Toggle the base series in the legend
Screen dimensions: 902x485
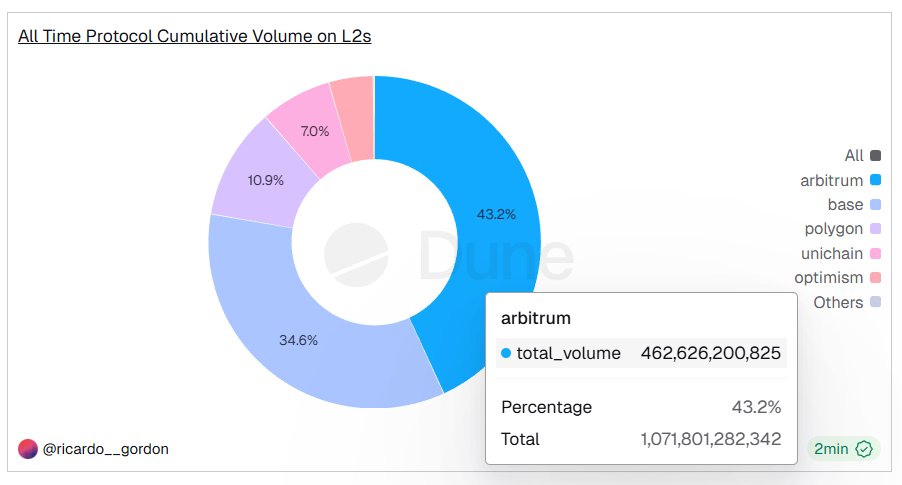tap(845, 205)
